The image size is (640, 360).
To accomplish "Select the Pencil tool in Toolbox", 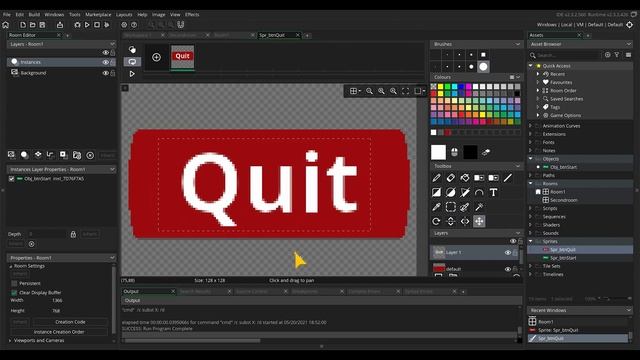I will point(436,178).
